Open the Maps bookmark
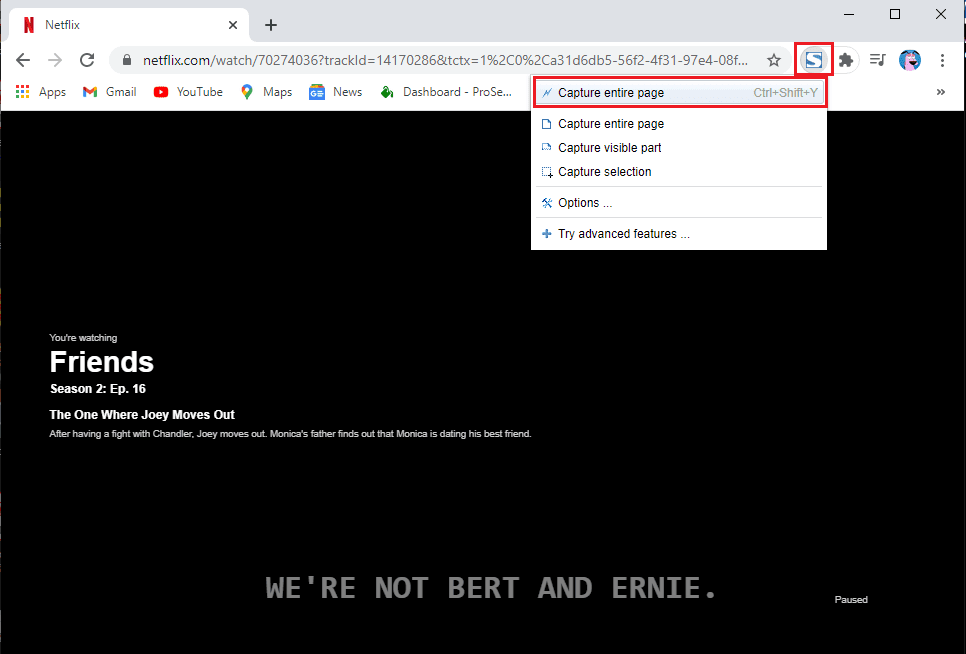The width and height of the screenshot is (966, 654). [266, 92]
